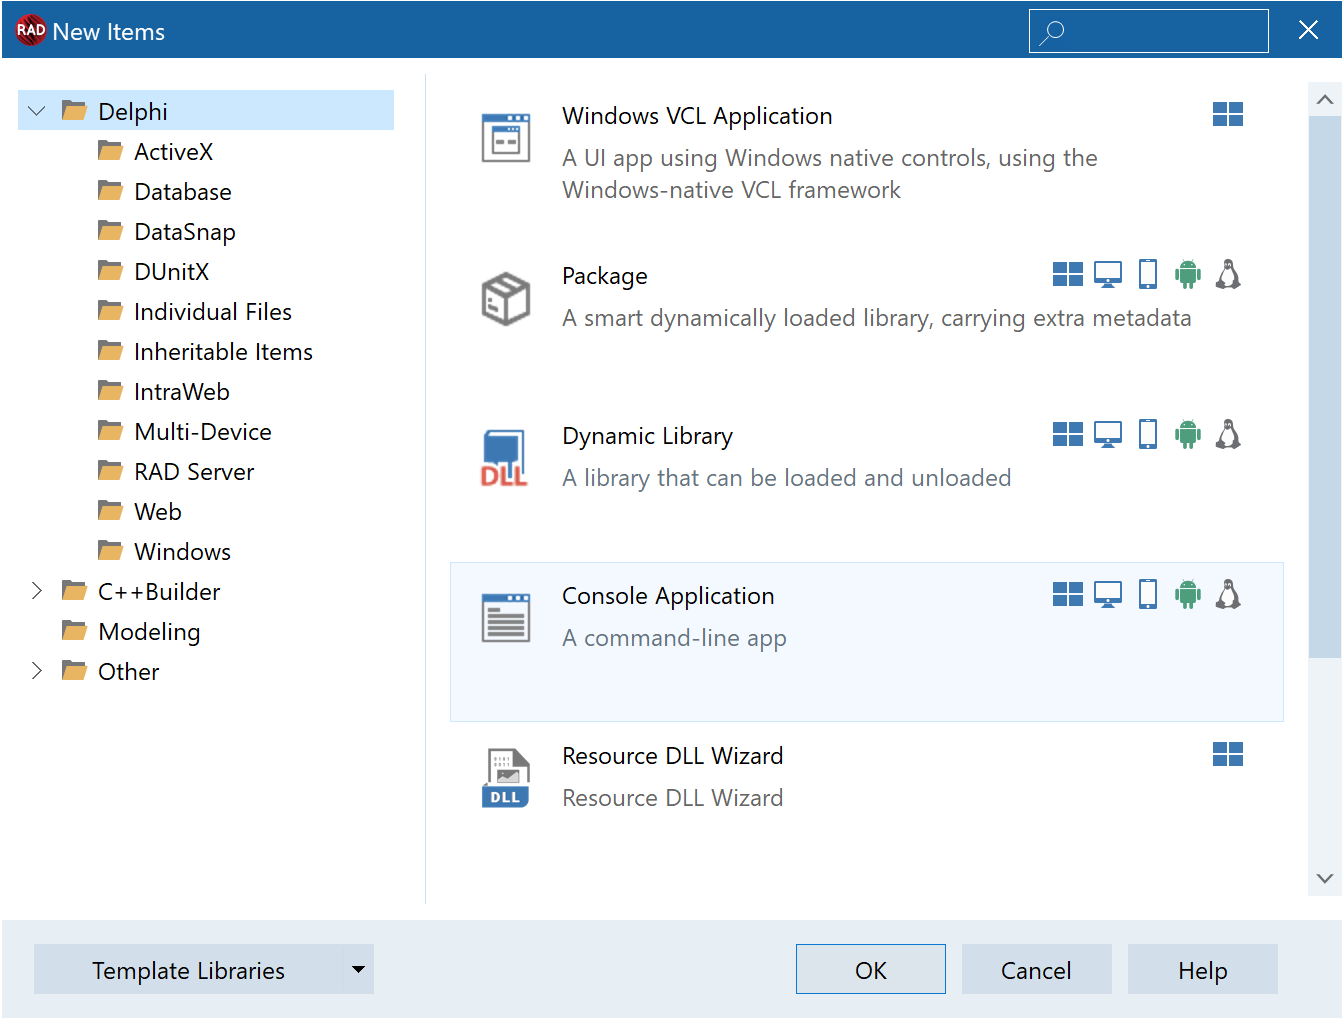Select the Windows VCL Application icon
1344x1020 pixels.
[506, 138]
